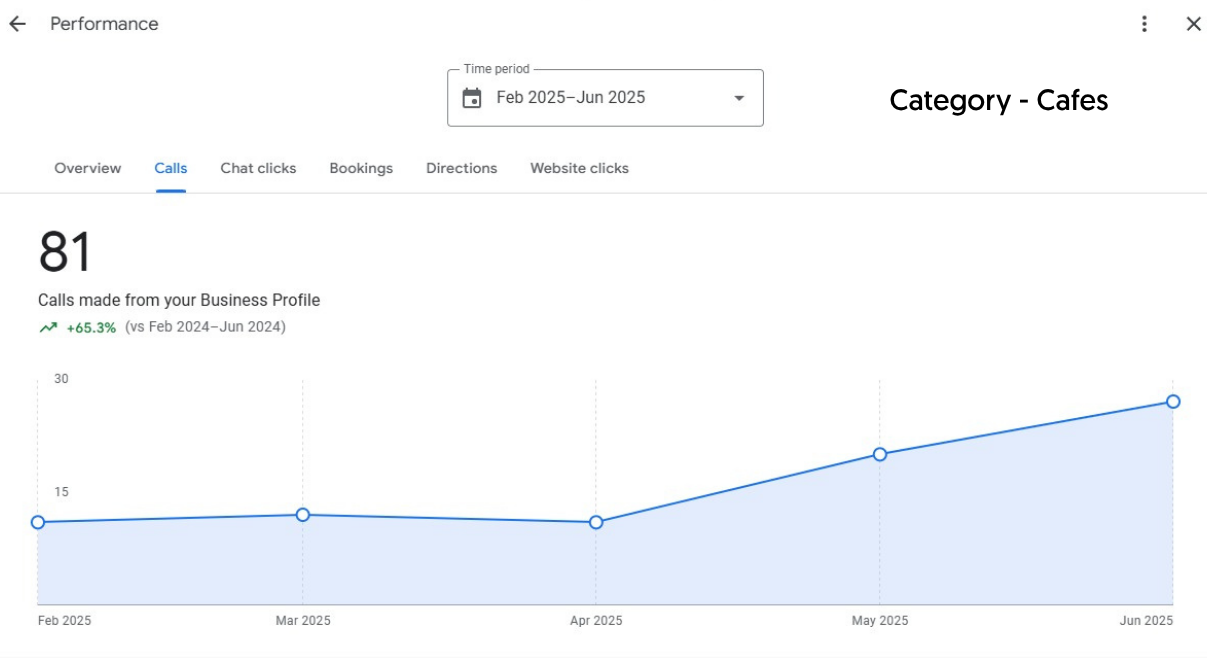
Task: Open the Chat clicks tab
Action: pyautogui.click(x=258, y=168)
